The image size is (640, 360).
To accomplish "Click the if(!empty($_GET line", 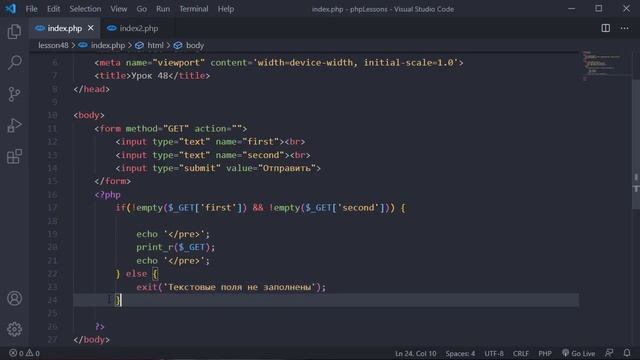I will [x=260, y=208].
